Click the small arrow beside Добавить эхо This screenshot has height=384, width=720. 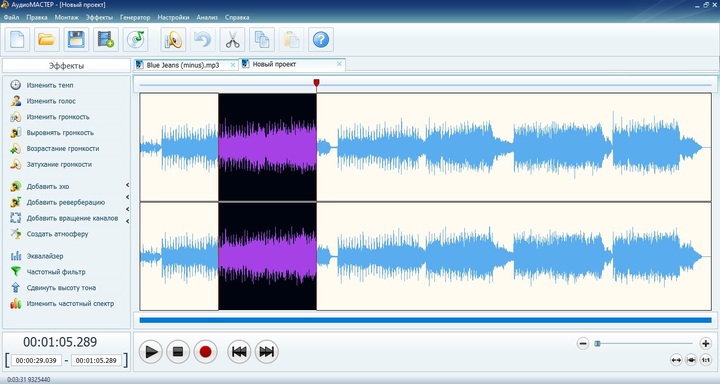[127, 185]
